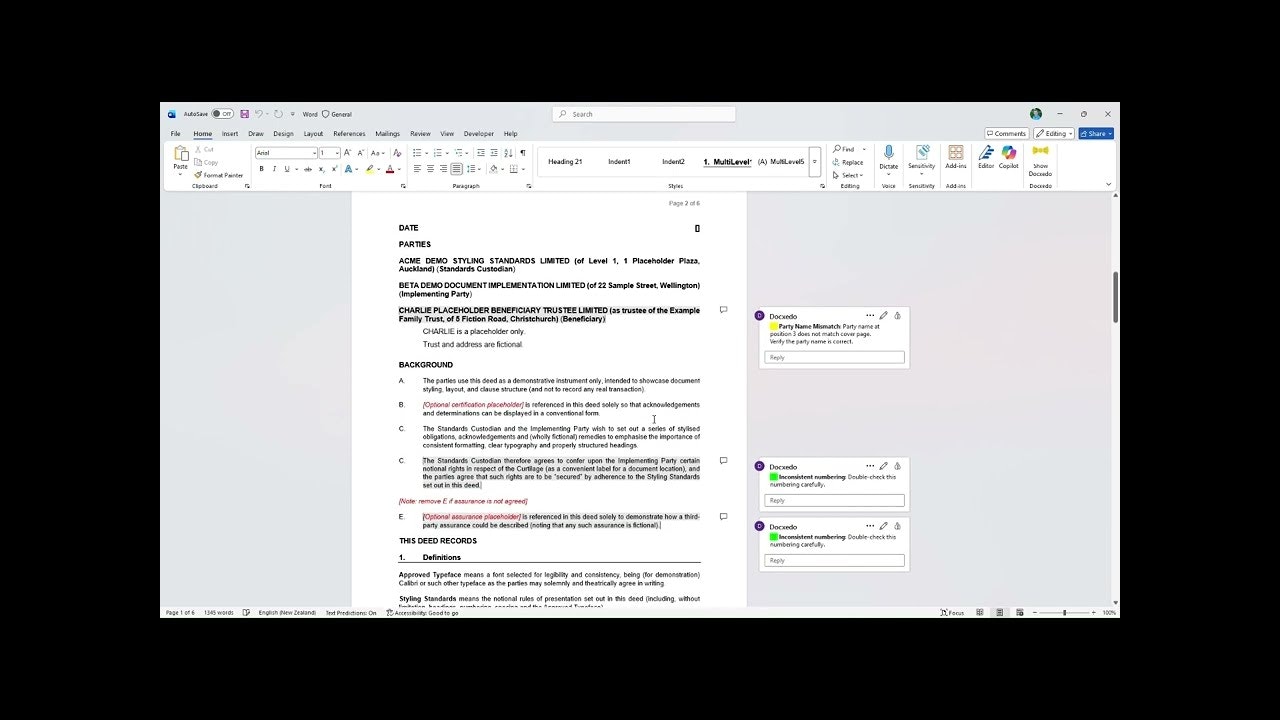Open Accessibility: Good to go status
This screenshot has height=720, width=1280.
(422, 612)
